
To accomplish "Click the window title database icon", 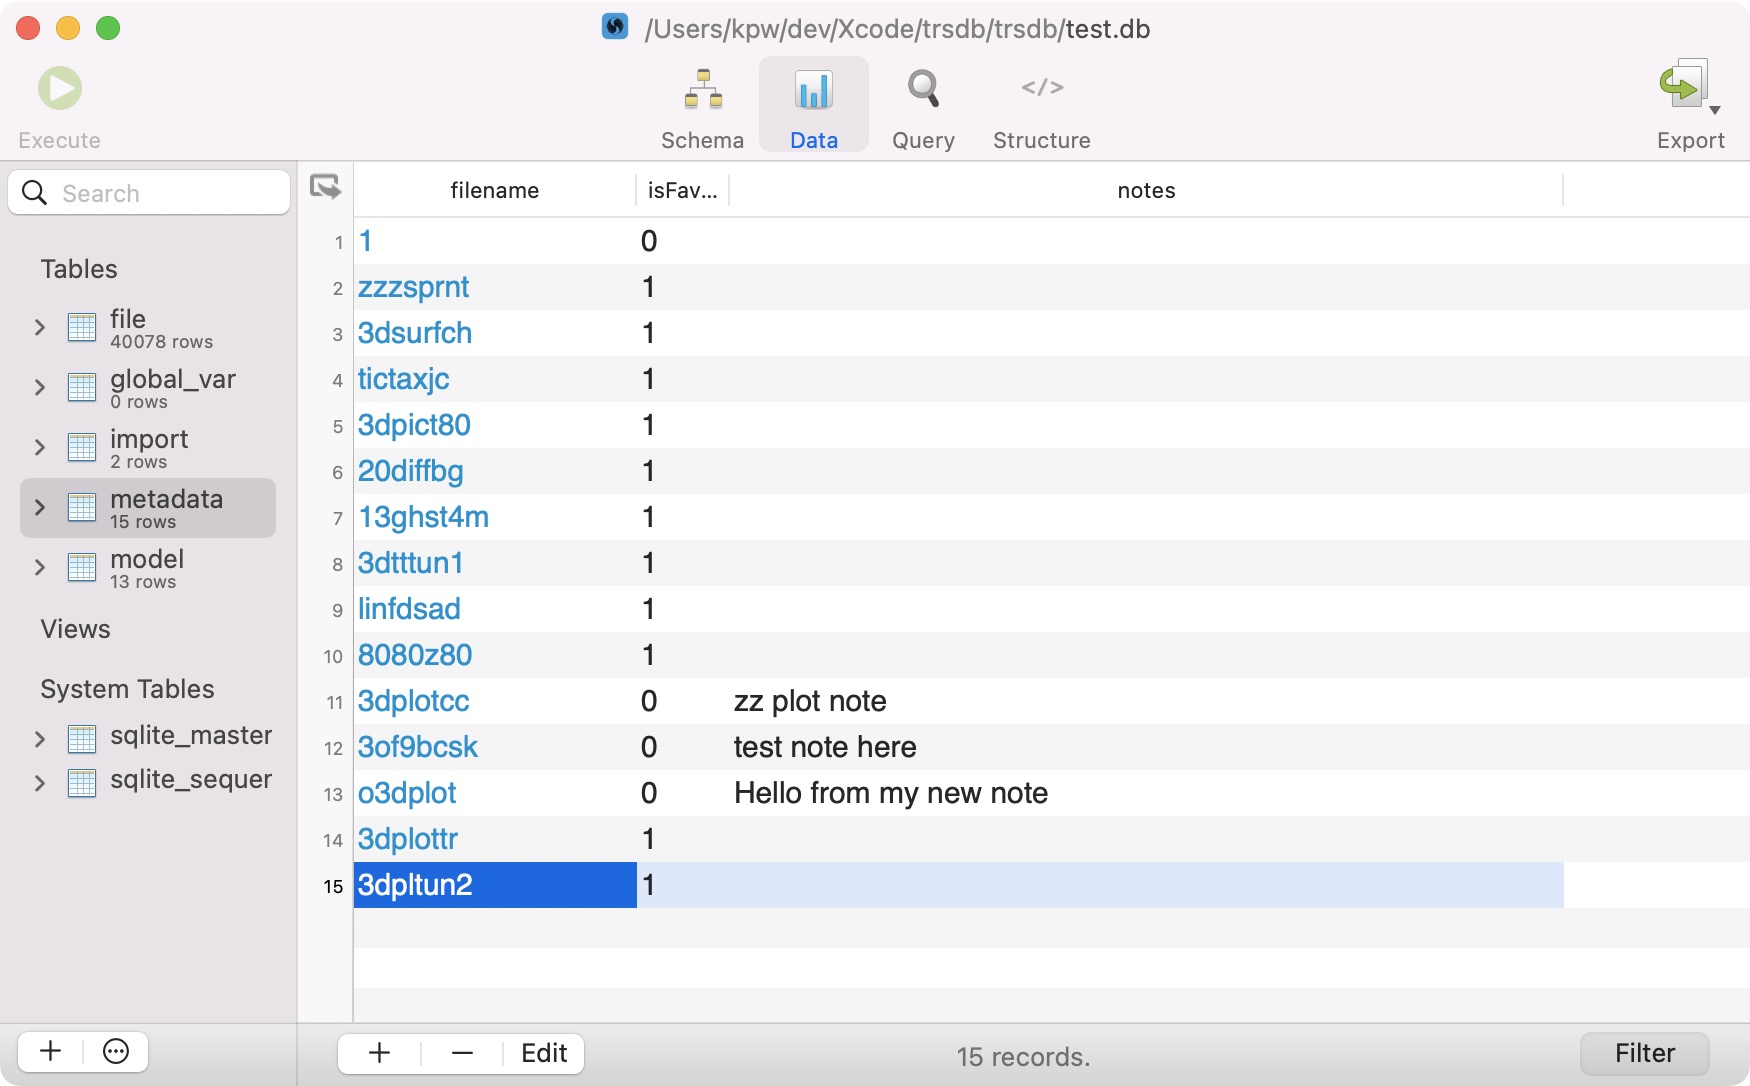I will point(615,27).
